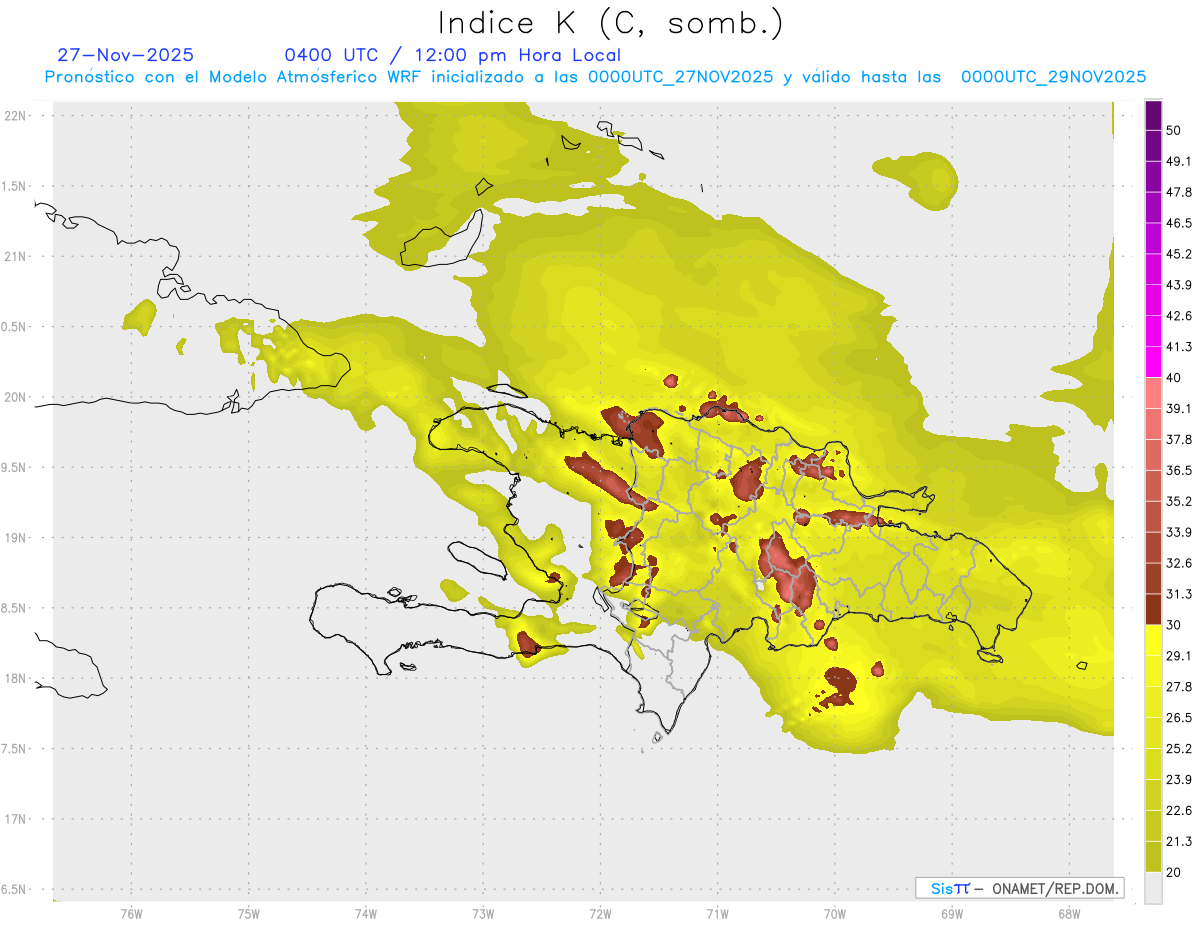1200x927 pixels.
Task: Click the color bar label "32.6"
Action: [1178, 563]
